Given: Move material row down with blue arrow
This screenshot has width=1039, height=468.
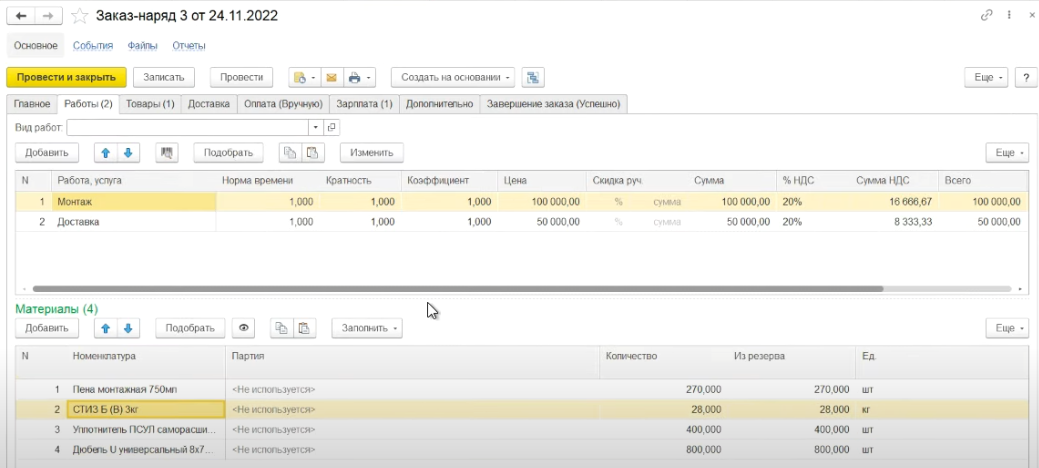Looking at the screenshot, I should 127,327.
